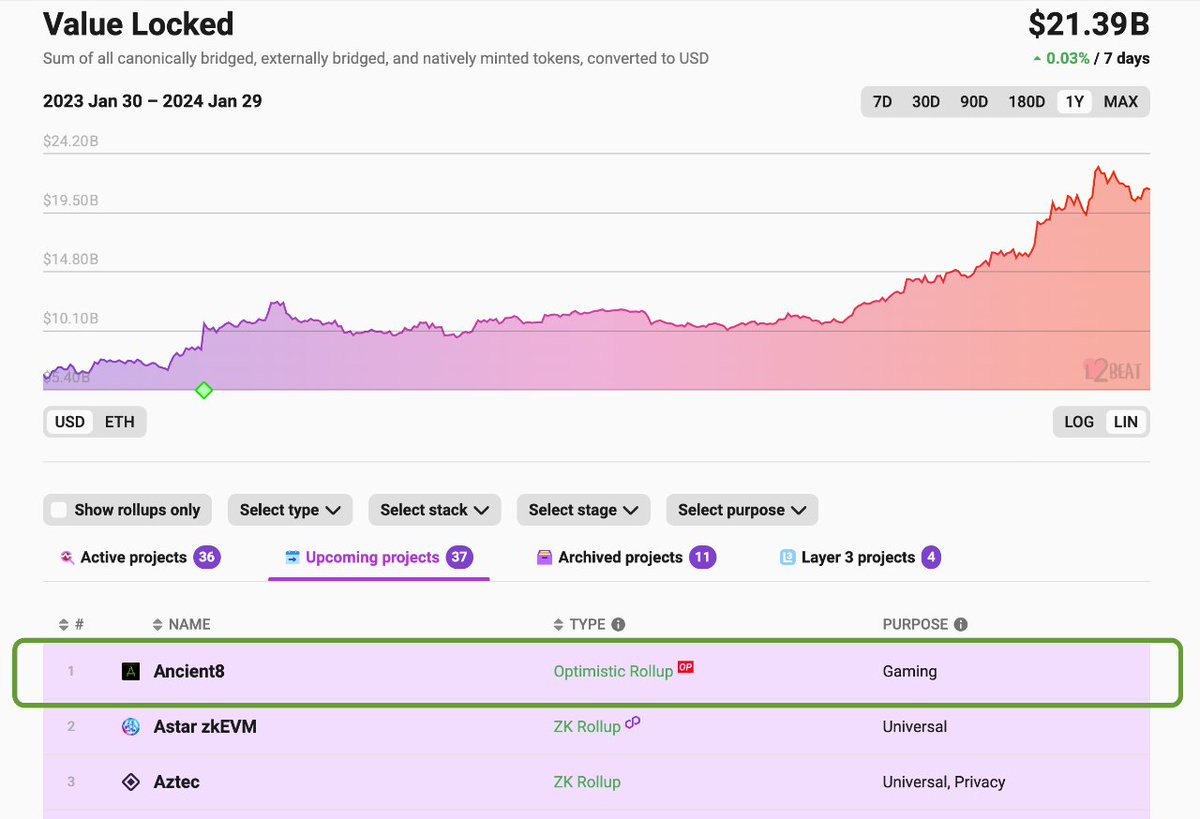Click the Astar zkEVM logo icon
Viewport: 1200px width, 819px height.
coord(130,727)
